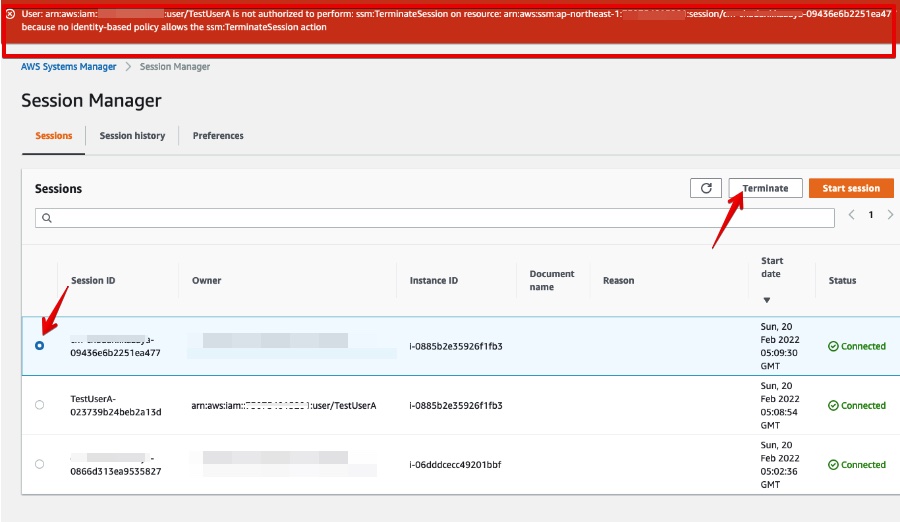
Task: Open the Session history tab
Action: pos(132,136)
